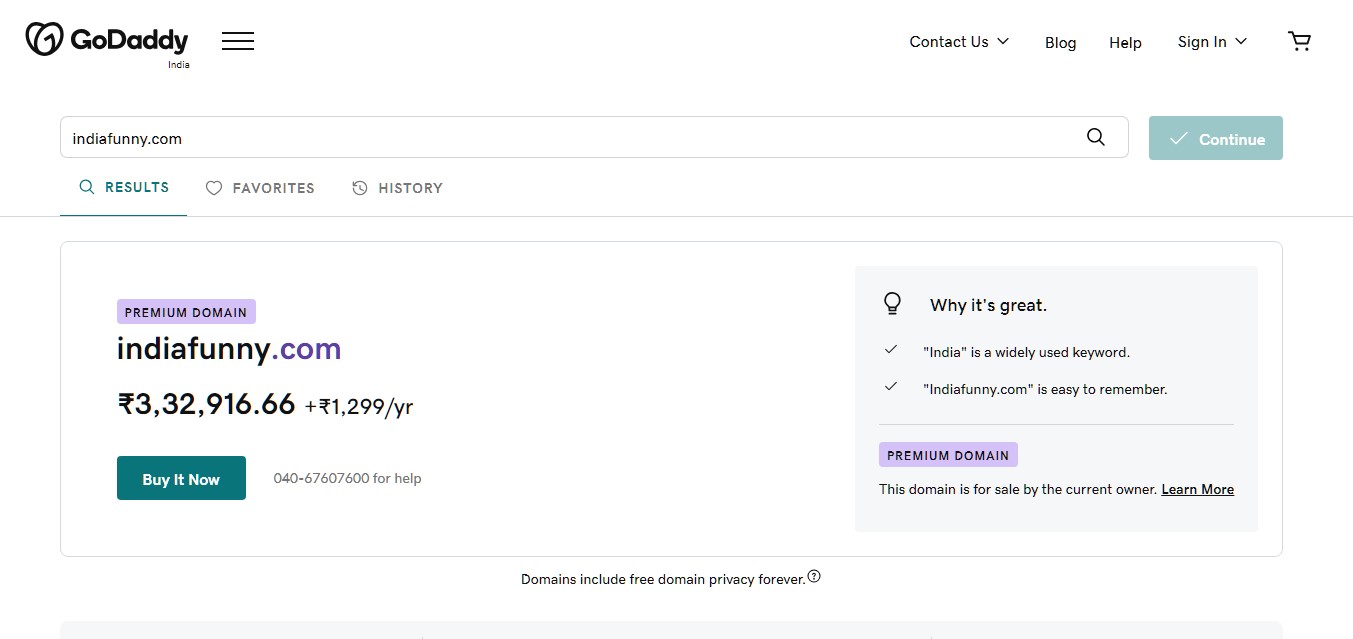This screenshot has height=639, width=1353.
Task: Click the help phone number 040-67607600
Action: 321,478
